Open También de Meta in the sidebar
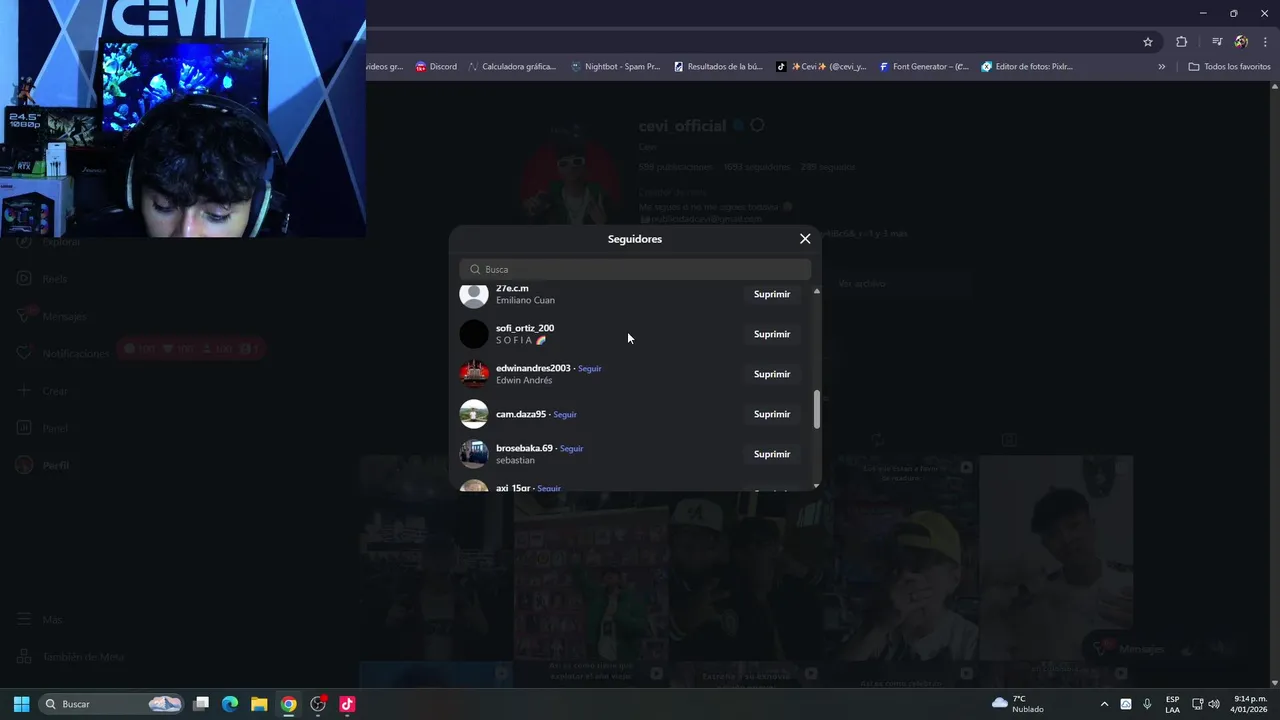1280x720 pixels. [x=70, y=657]
